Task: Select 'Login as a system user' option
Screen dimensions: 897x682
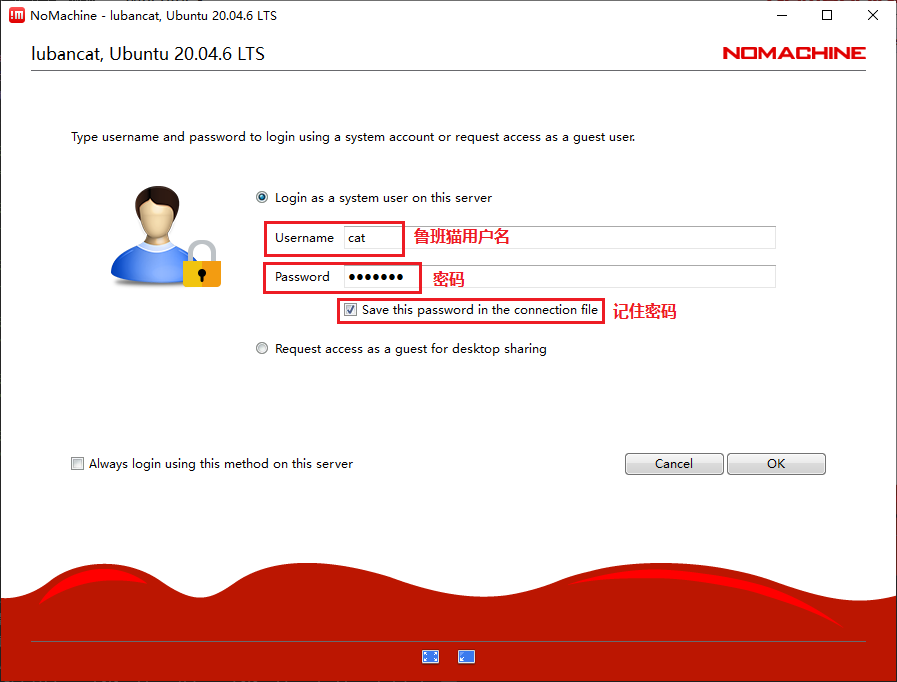Action: [263, 198]
